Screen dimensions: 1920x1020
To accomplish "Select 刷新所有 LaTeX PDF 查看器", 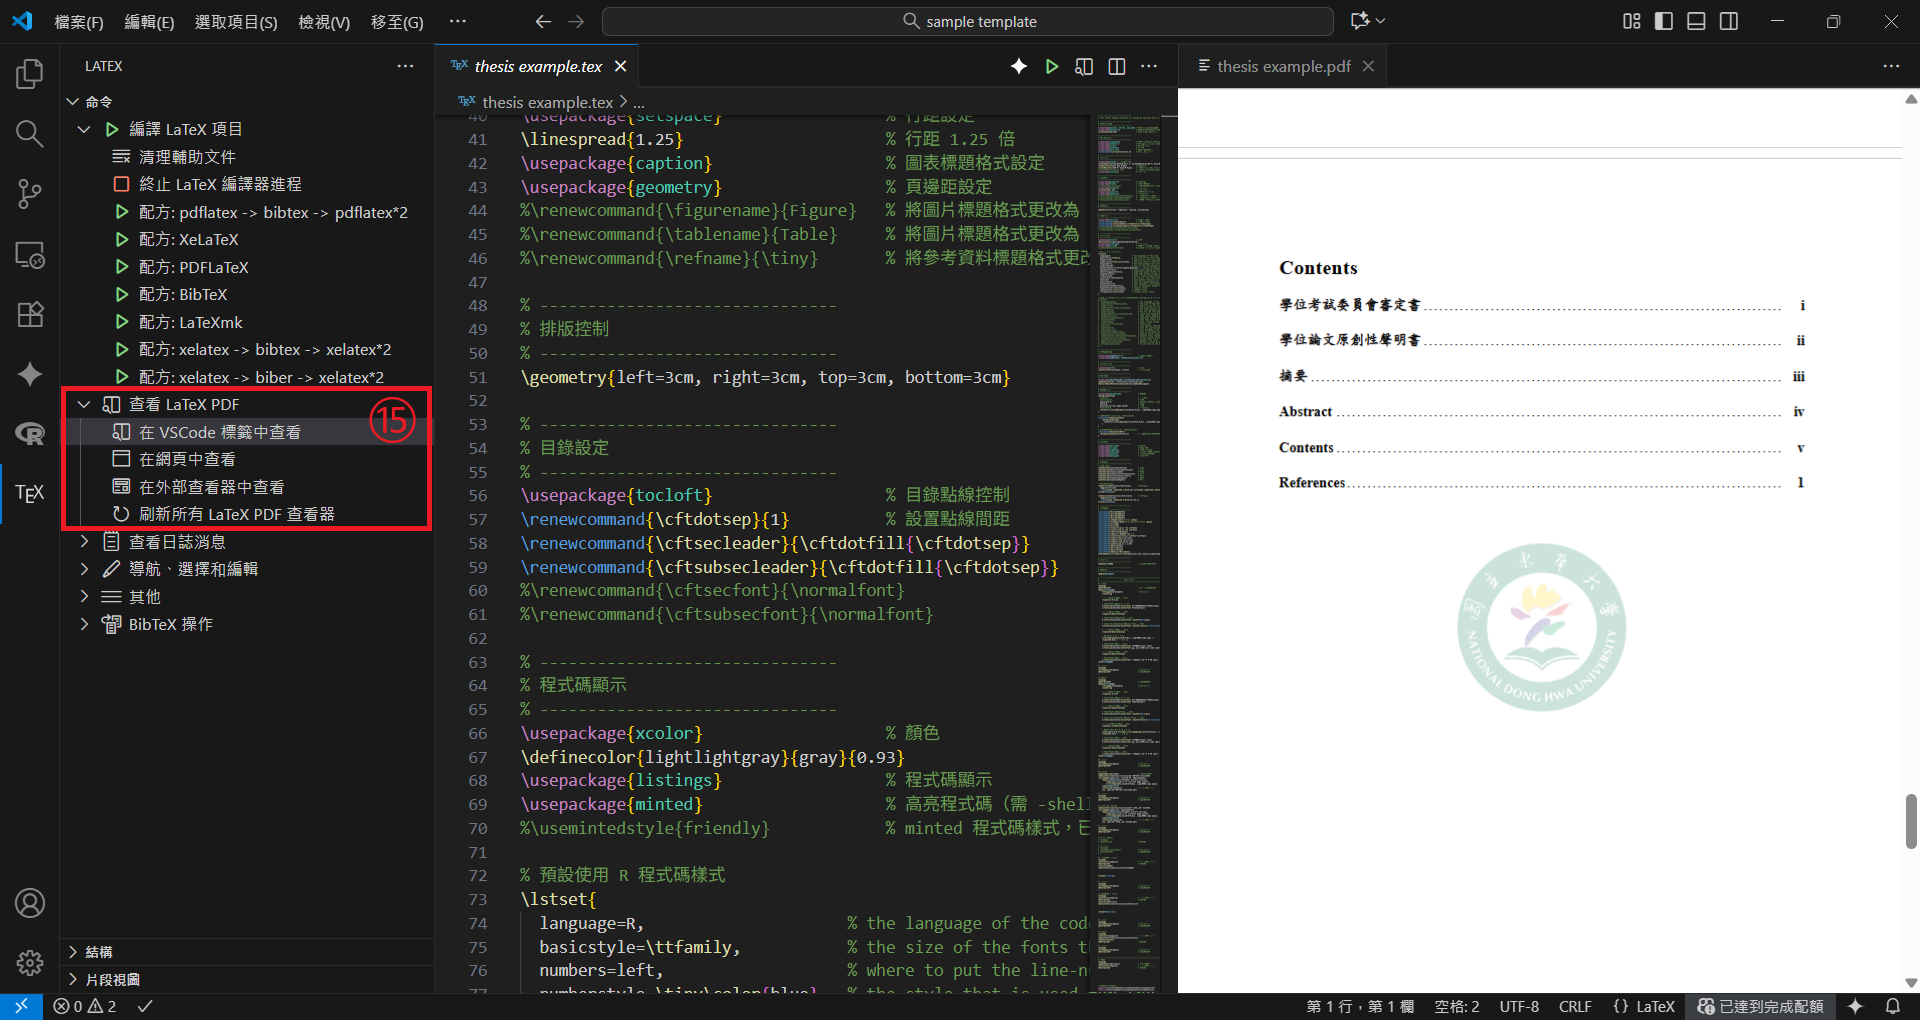I will pos(247,514).
